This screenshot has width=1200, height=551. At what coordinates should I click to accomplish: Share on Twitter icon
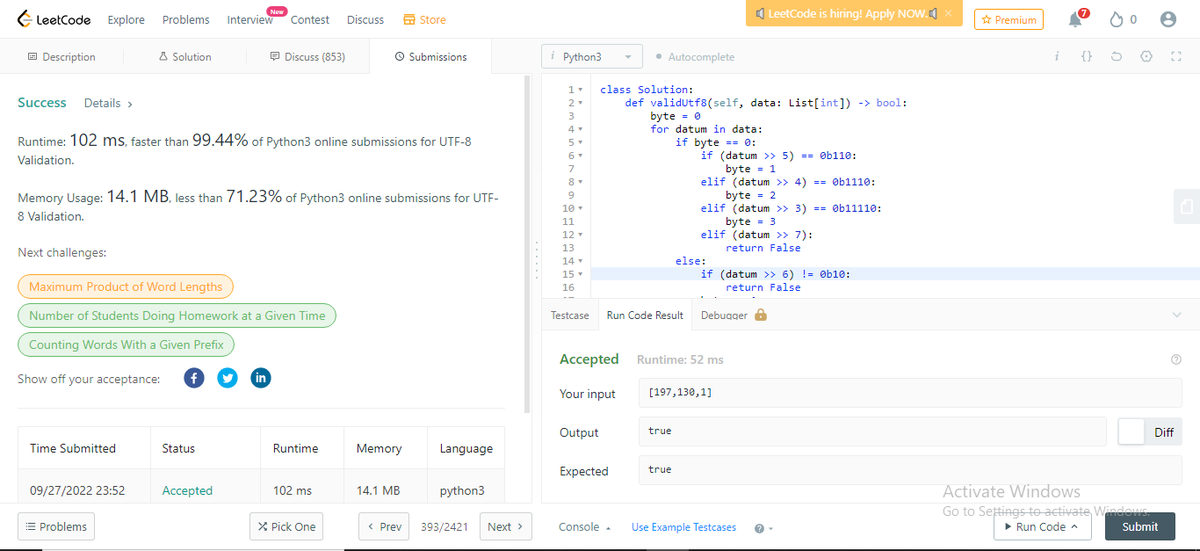point(227,378)
